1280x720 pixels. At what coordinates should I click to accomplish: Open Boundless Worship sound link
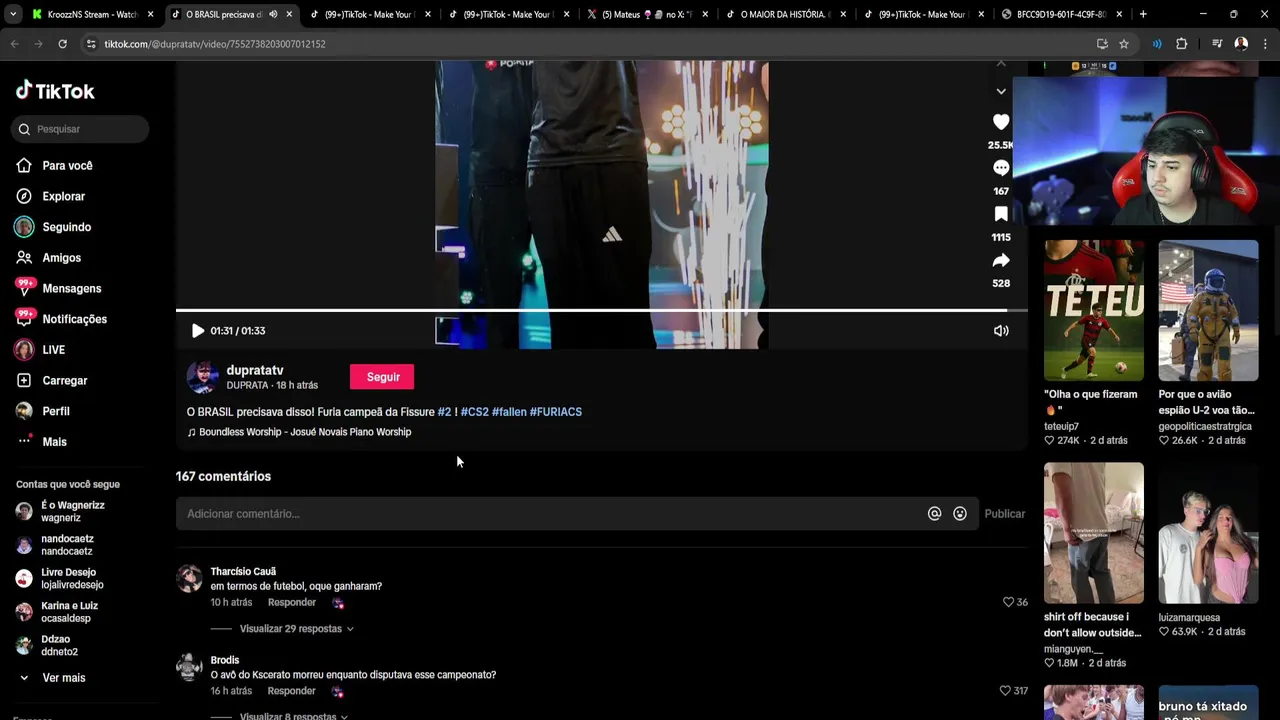click(299, 432)
